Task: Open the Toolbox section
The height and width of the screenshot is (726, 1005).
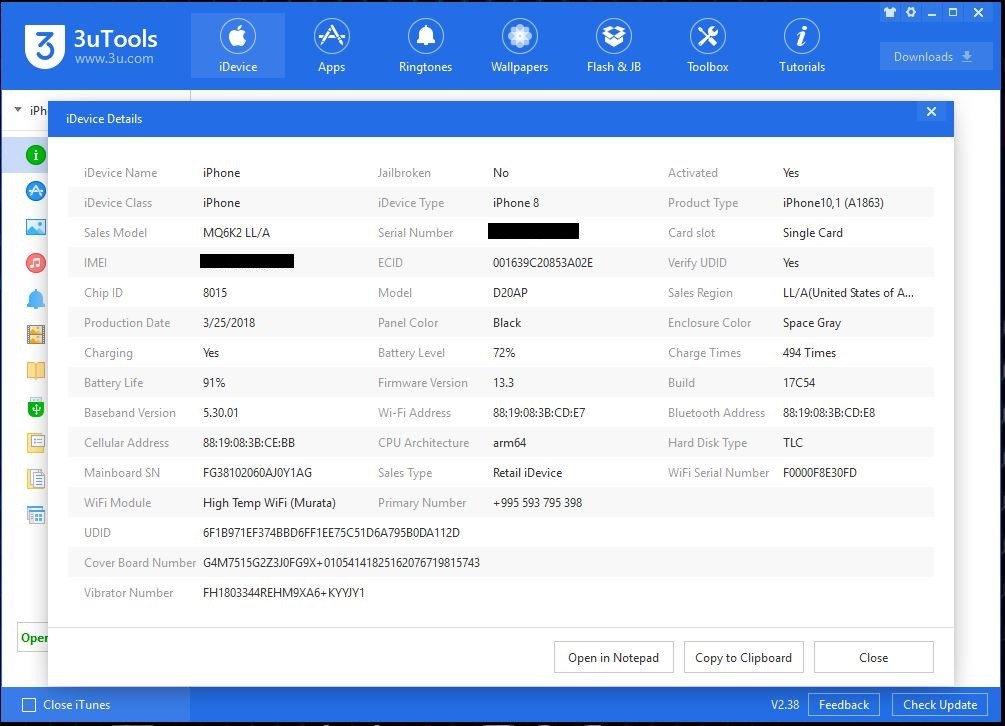Action: (707, 46)
